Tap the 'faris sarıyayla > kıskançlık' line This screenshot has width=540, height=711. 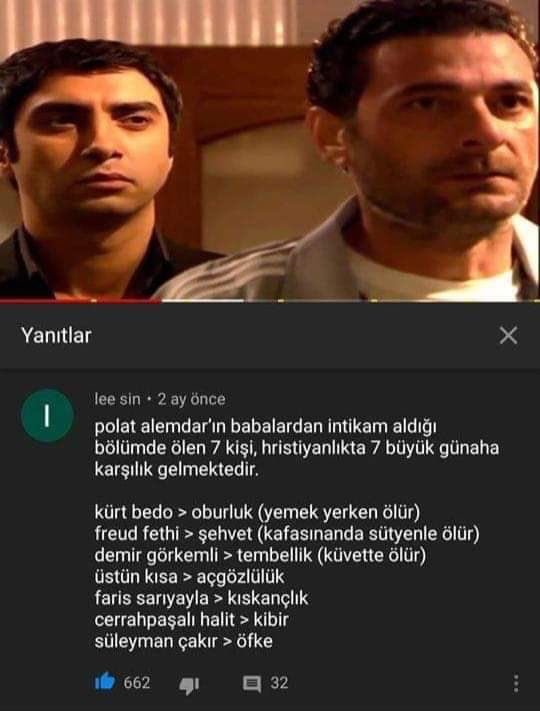(201, 598)
